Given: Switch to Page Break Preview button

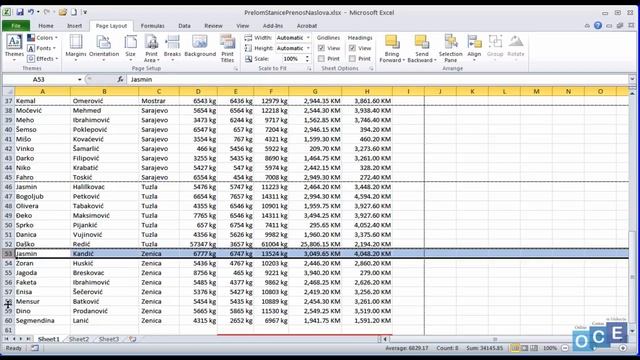Looking at the screenshot, I should (533, 348).
